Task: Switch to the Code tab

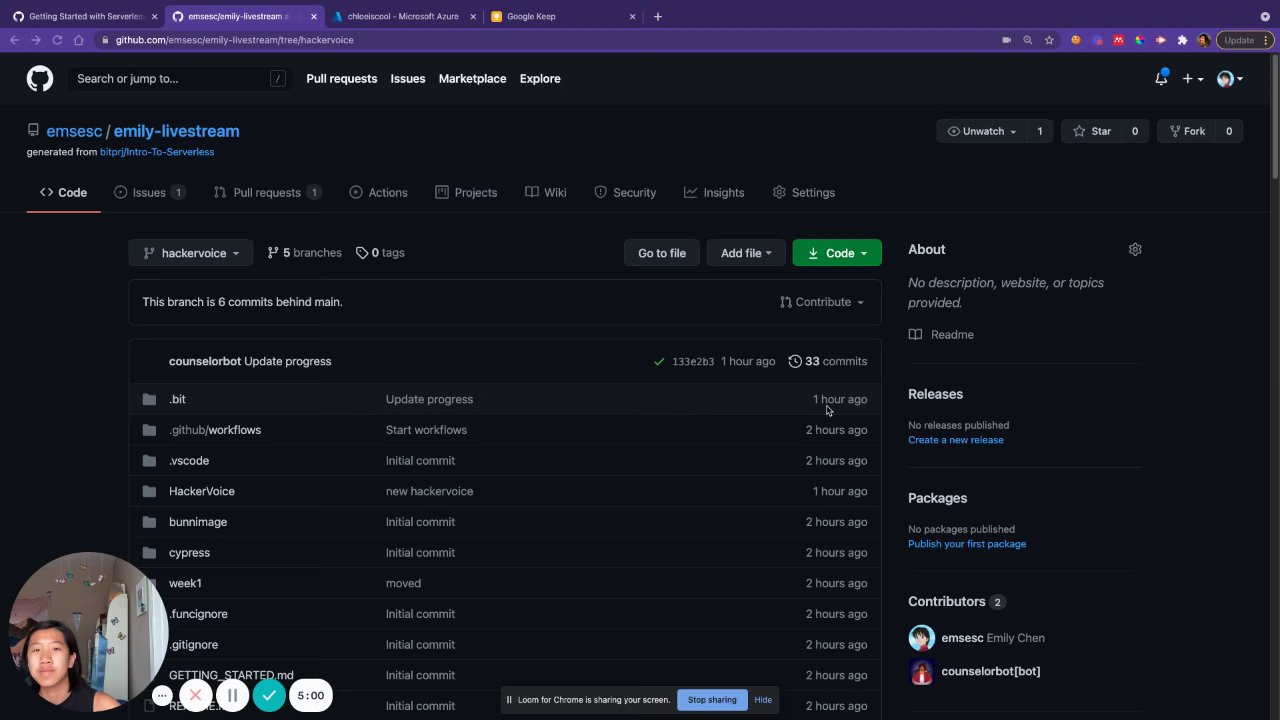Action: [x=63, y=192]
